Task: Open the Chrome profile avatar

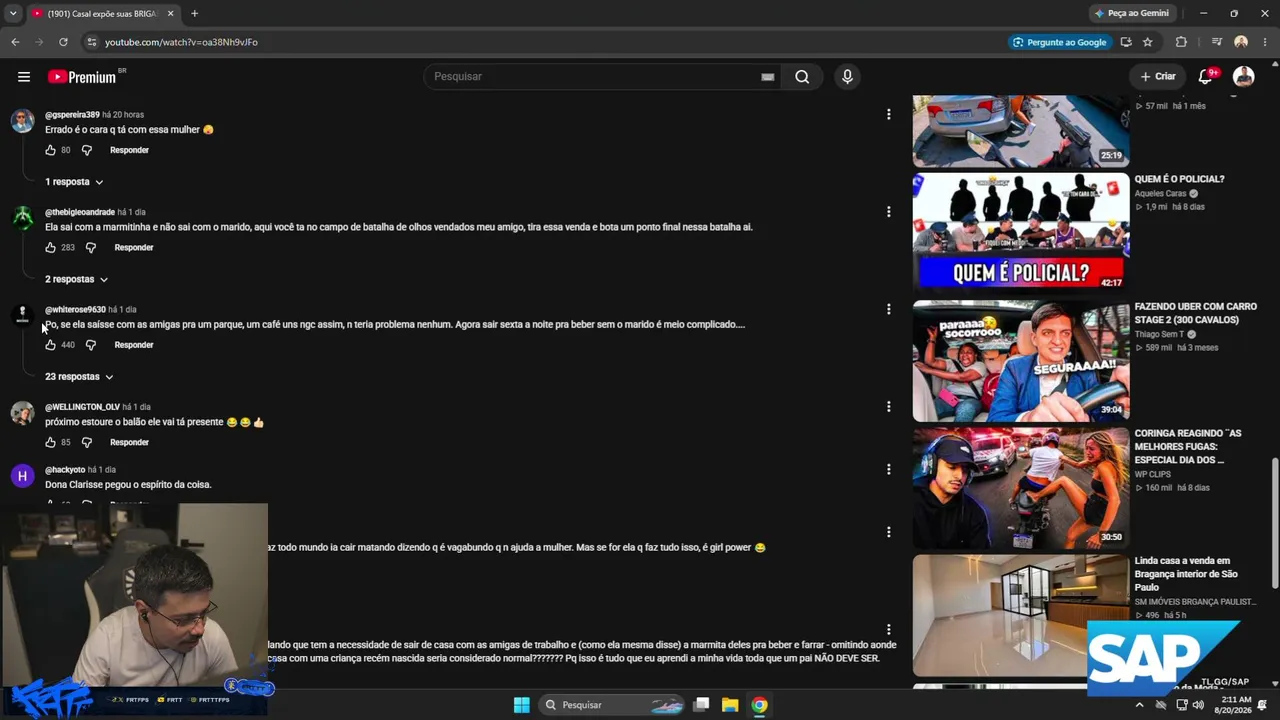Action: (1241, 42)
